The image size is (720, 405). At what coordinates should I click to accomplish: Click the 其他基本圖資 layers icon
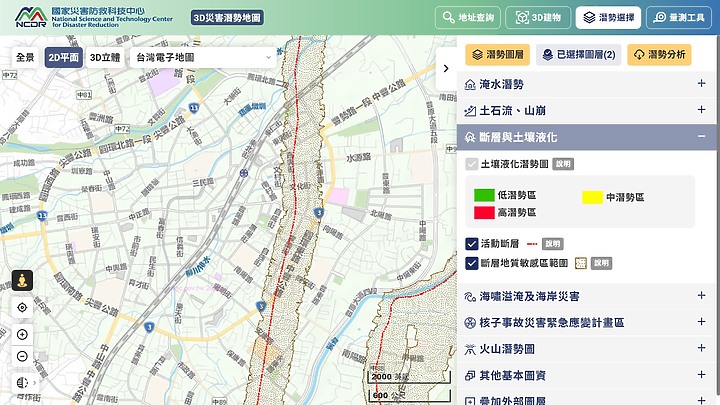(470, 376)
